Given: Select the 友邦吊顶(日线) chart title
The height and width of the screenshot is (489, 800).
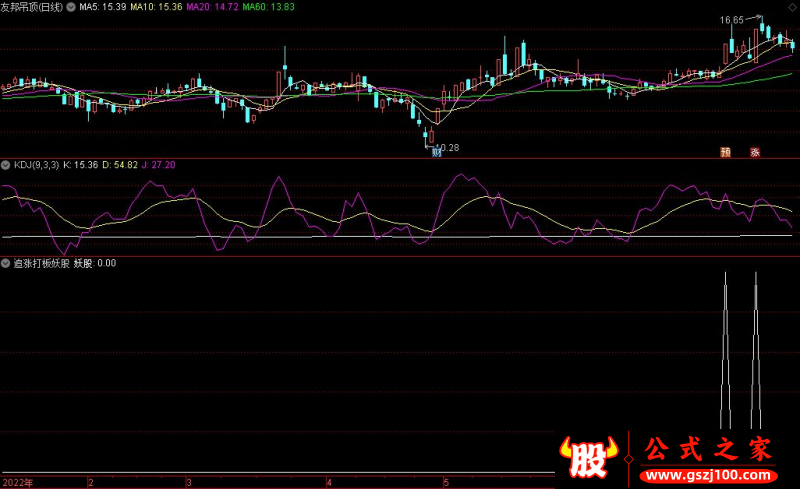Looking at the screenshot, I should click(32, 7).
